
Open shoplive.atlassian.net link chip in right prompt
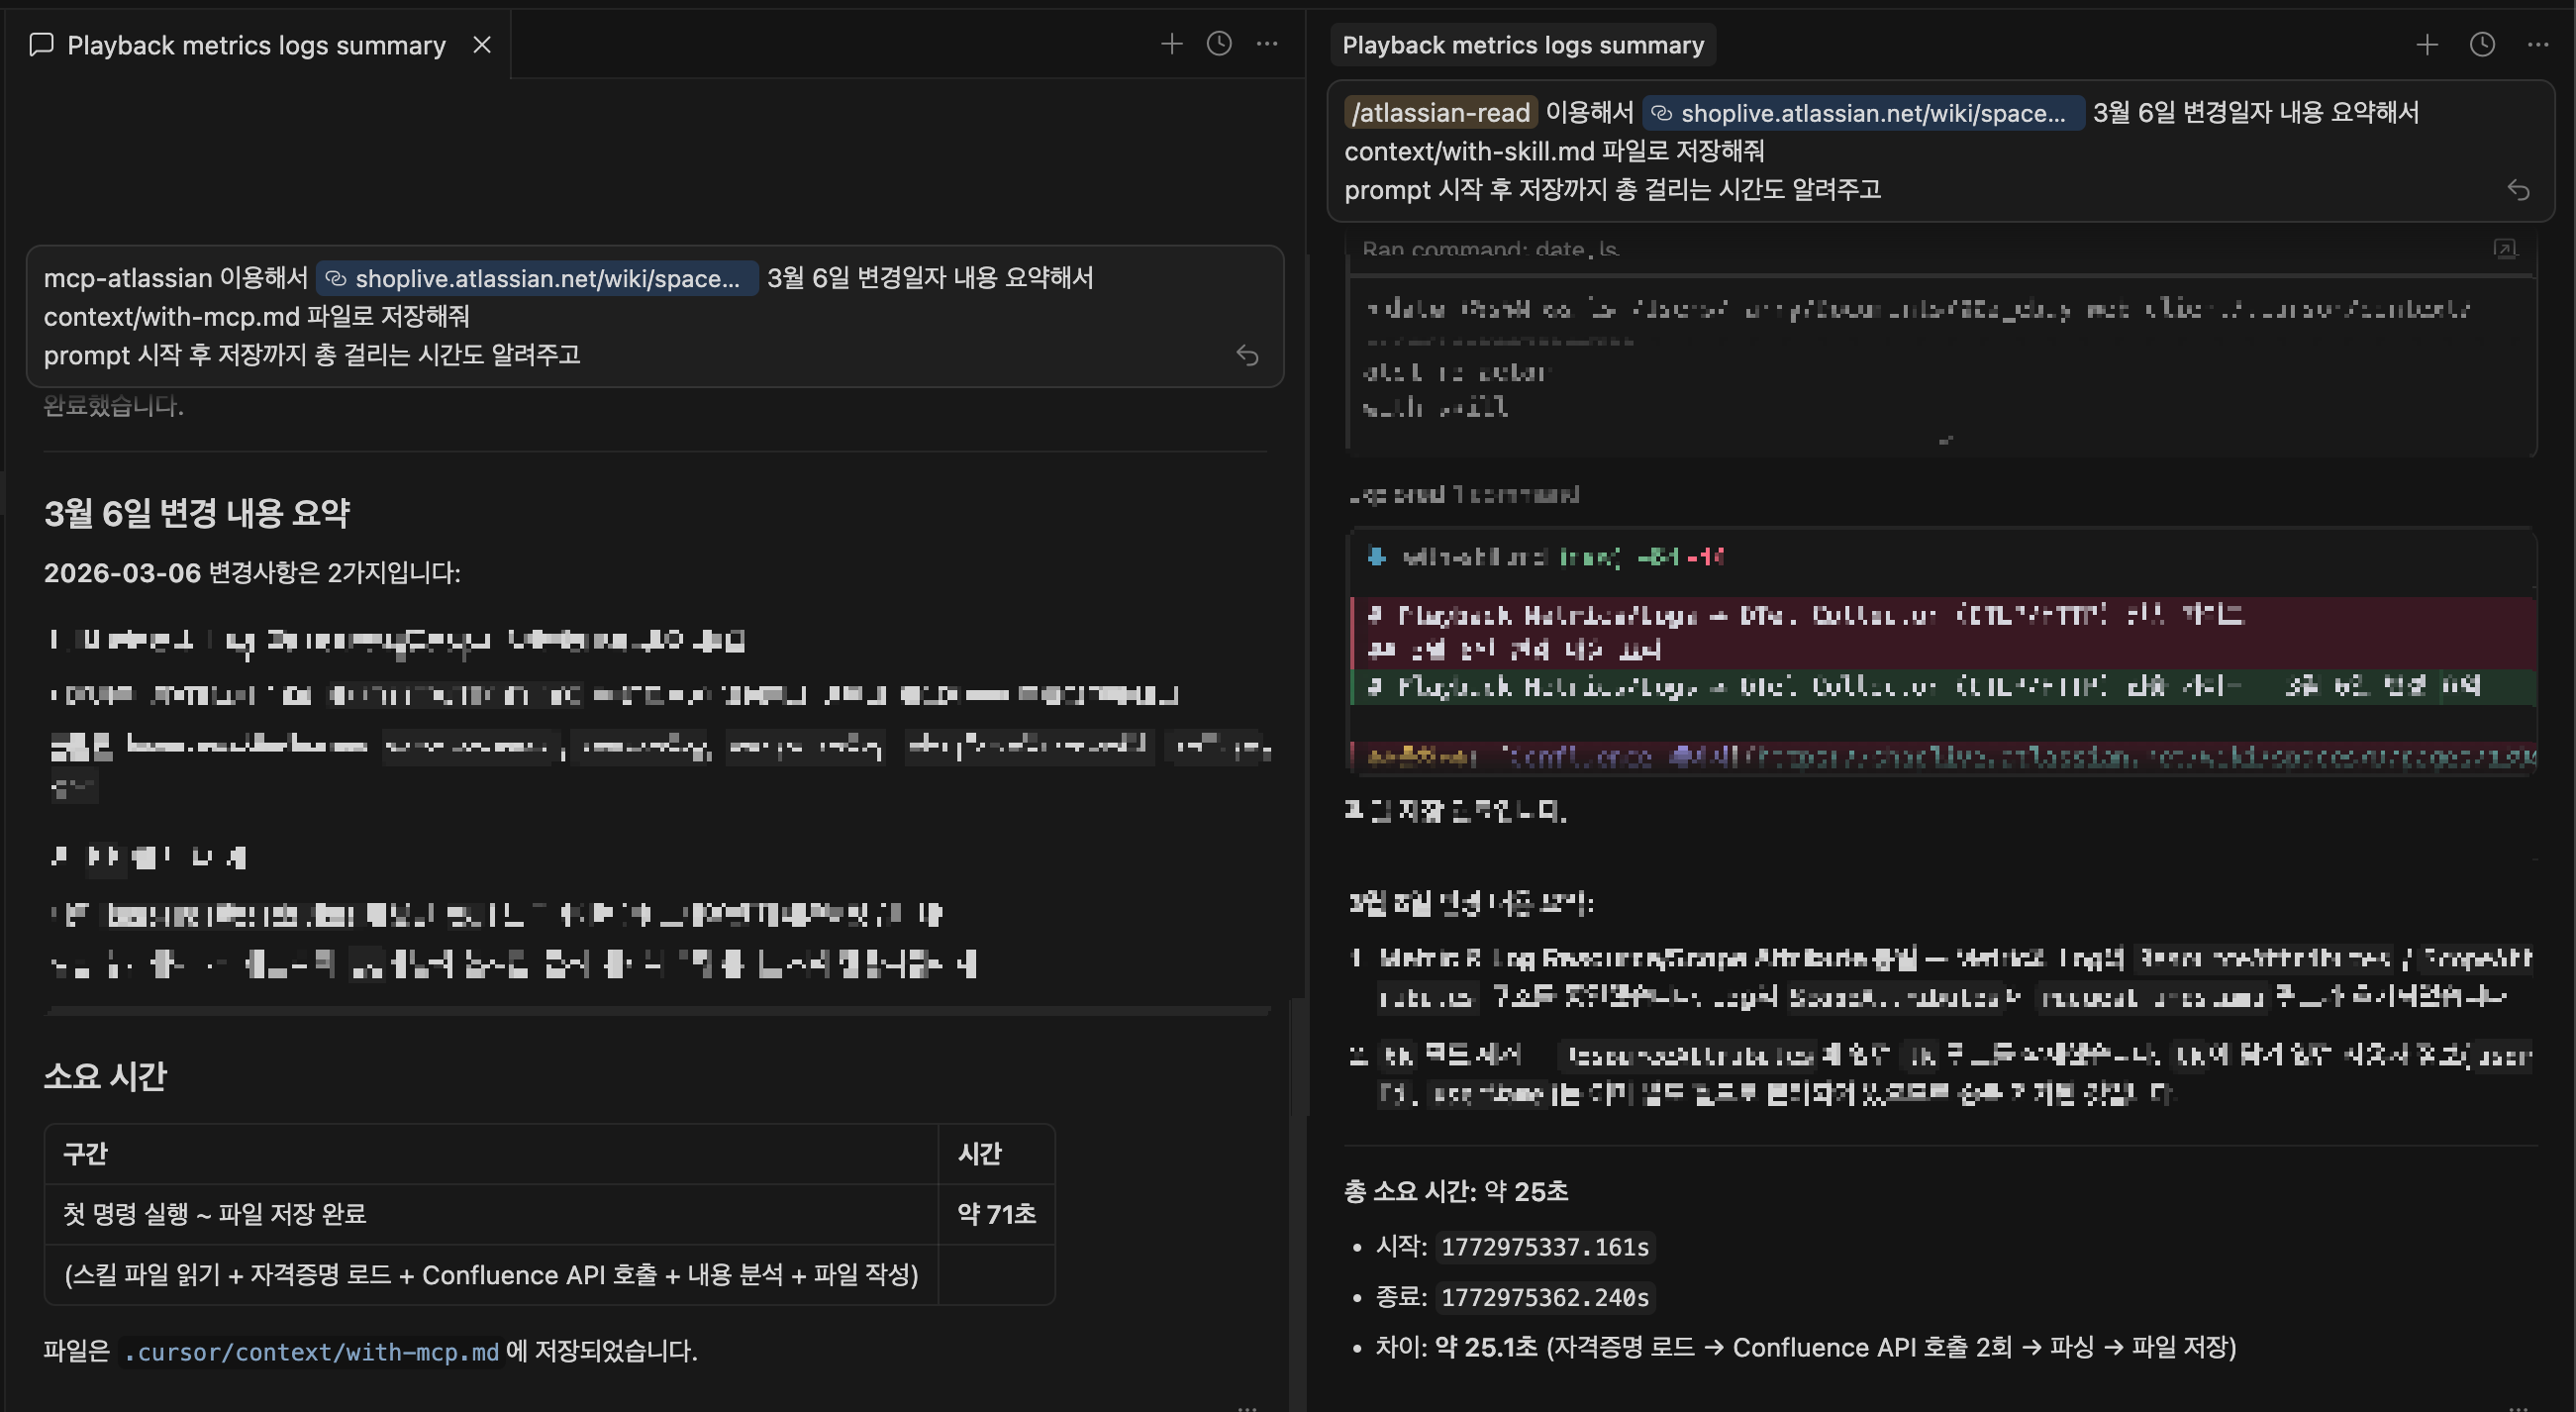1863,113
